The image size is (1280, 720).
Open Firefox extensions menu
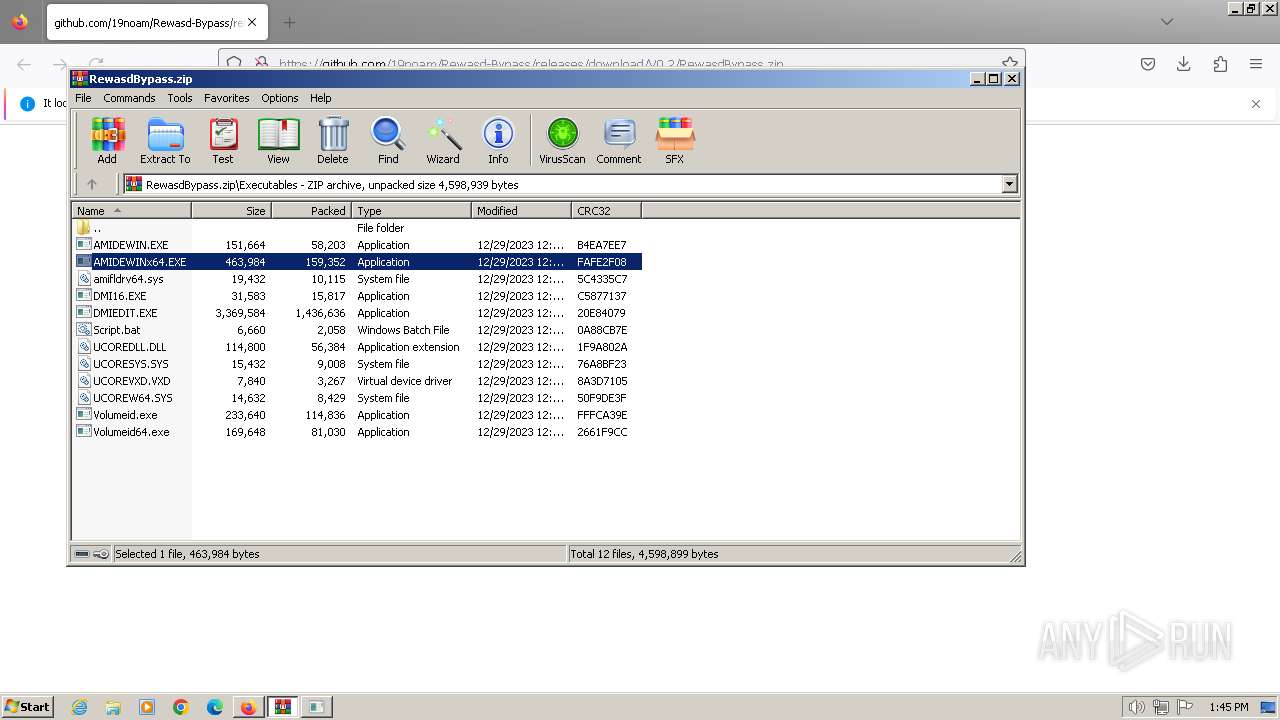pyautogui.click(x=1220, y=64)
